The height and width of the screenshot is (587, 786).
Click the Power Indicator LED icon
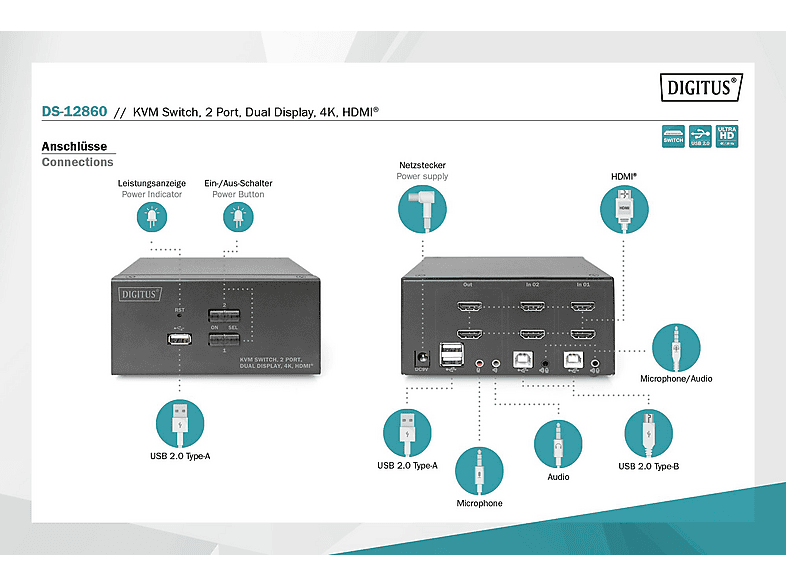(x=152, y=217)
